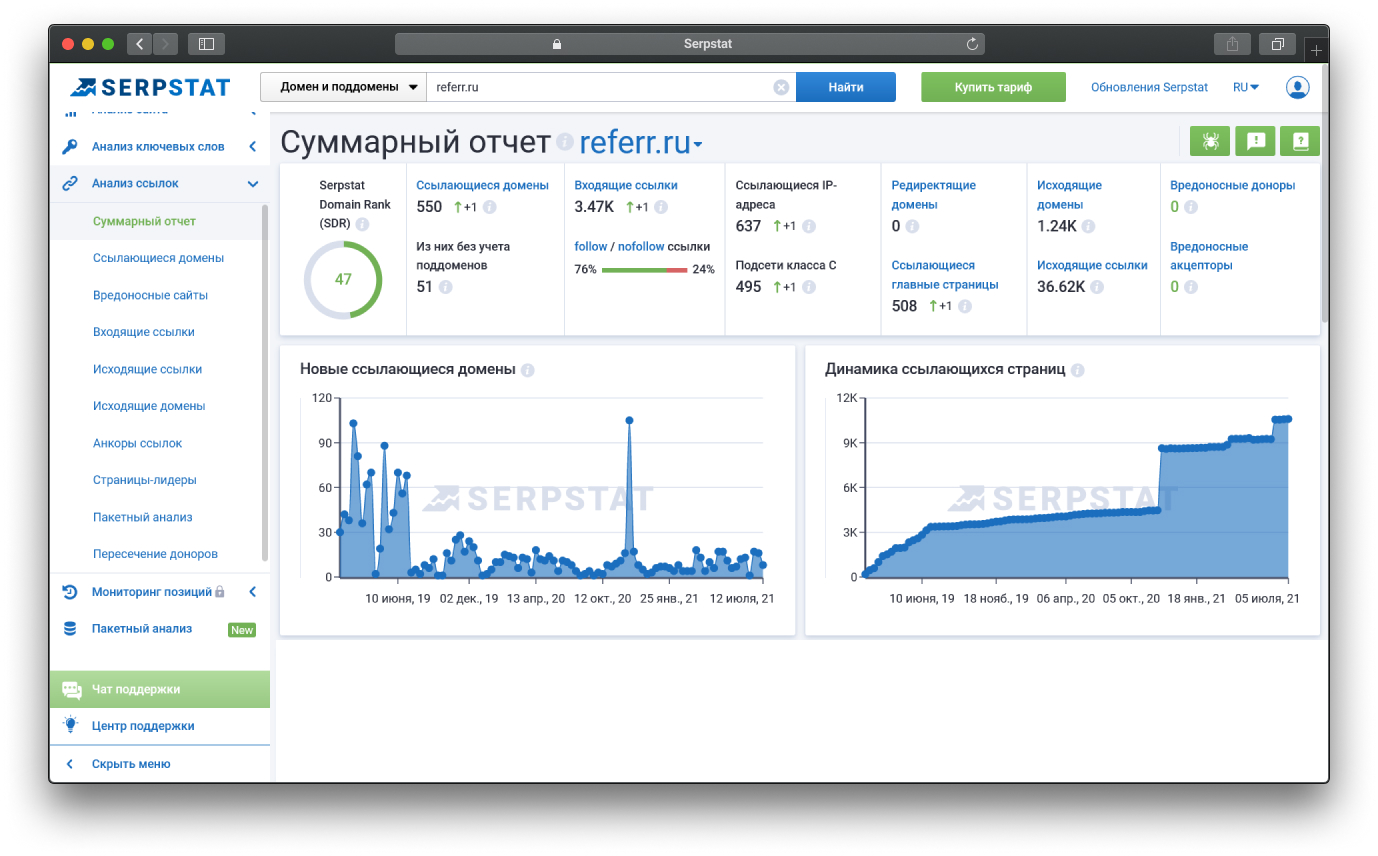
Task: Click info icon beside Новые ссылающиеся домены title
Action: [x=528, y=370]
